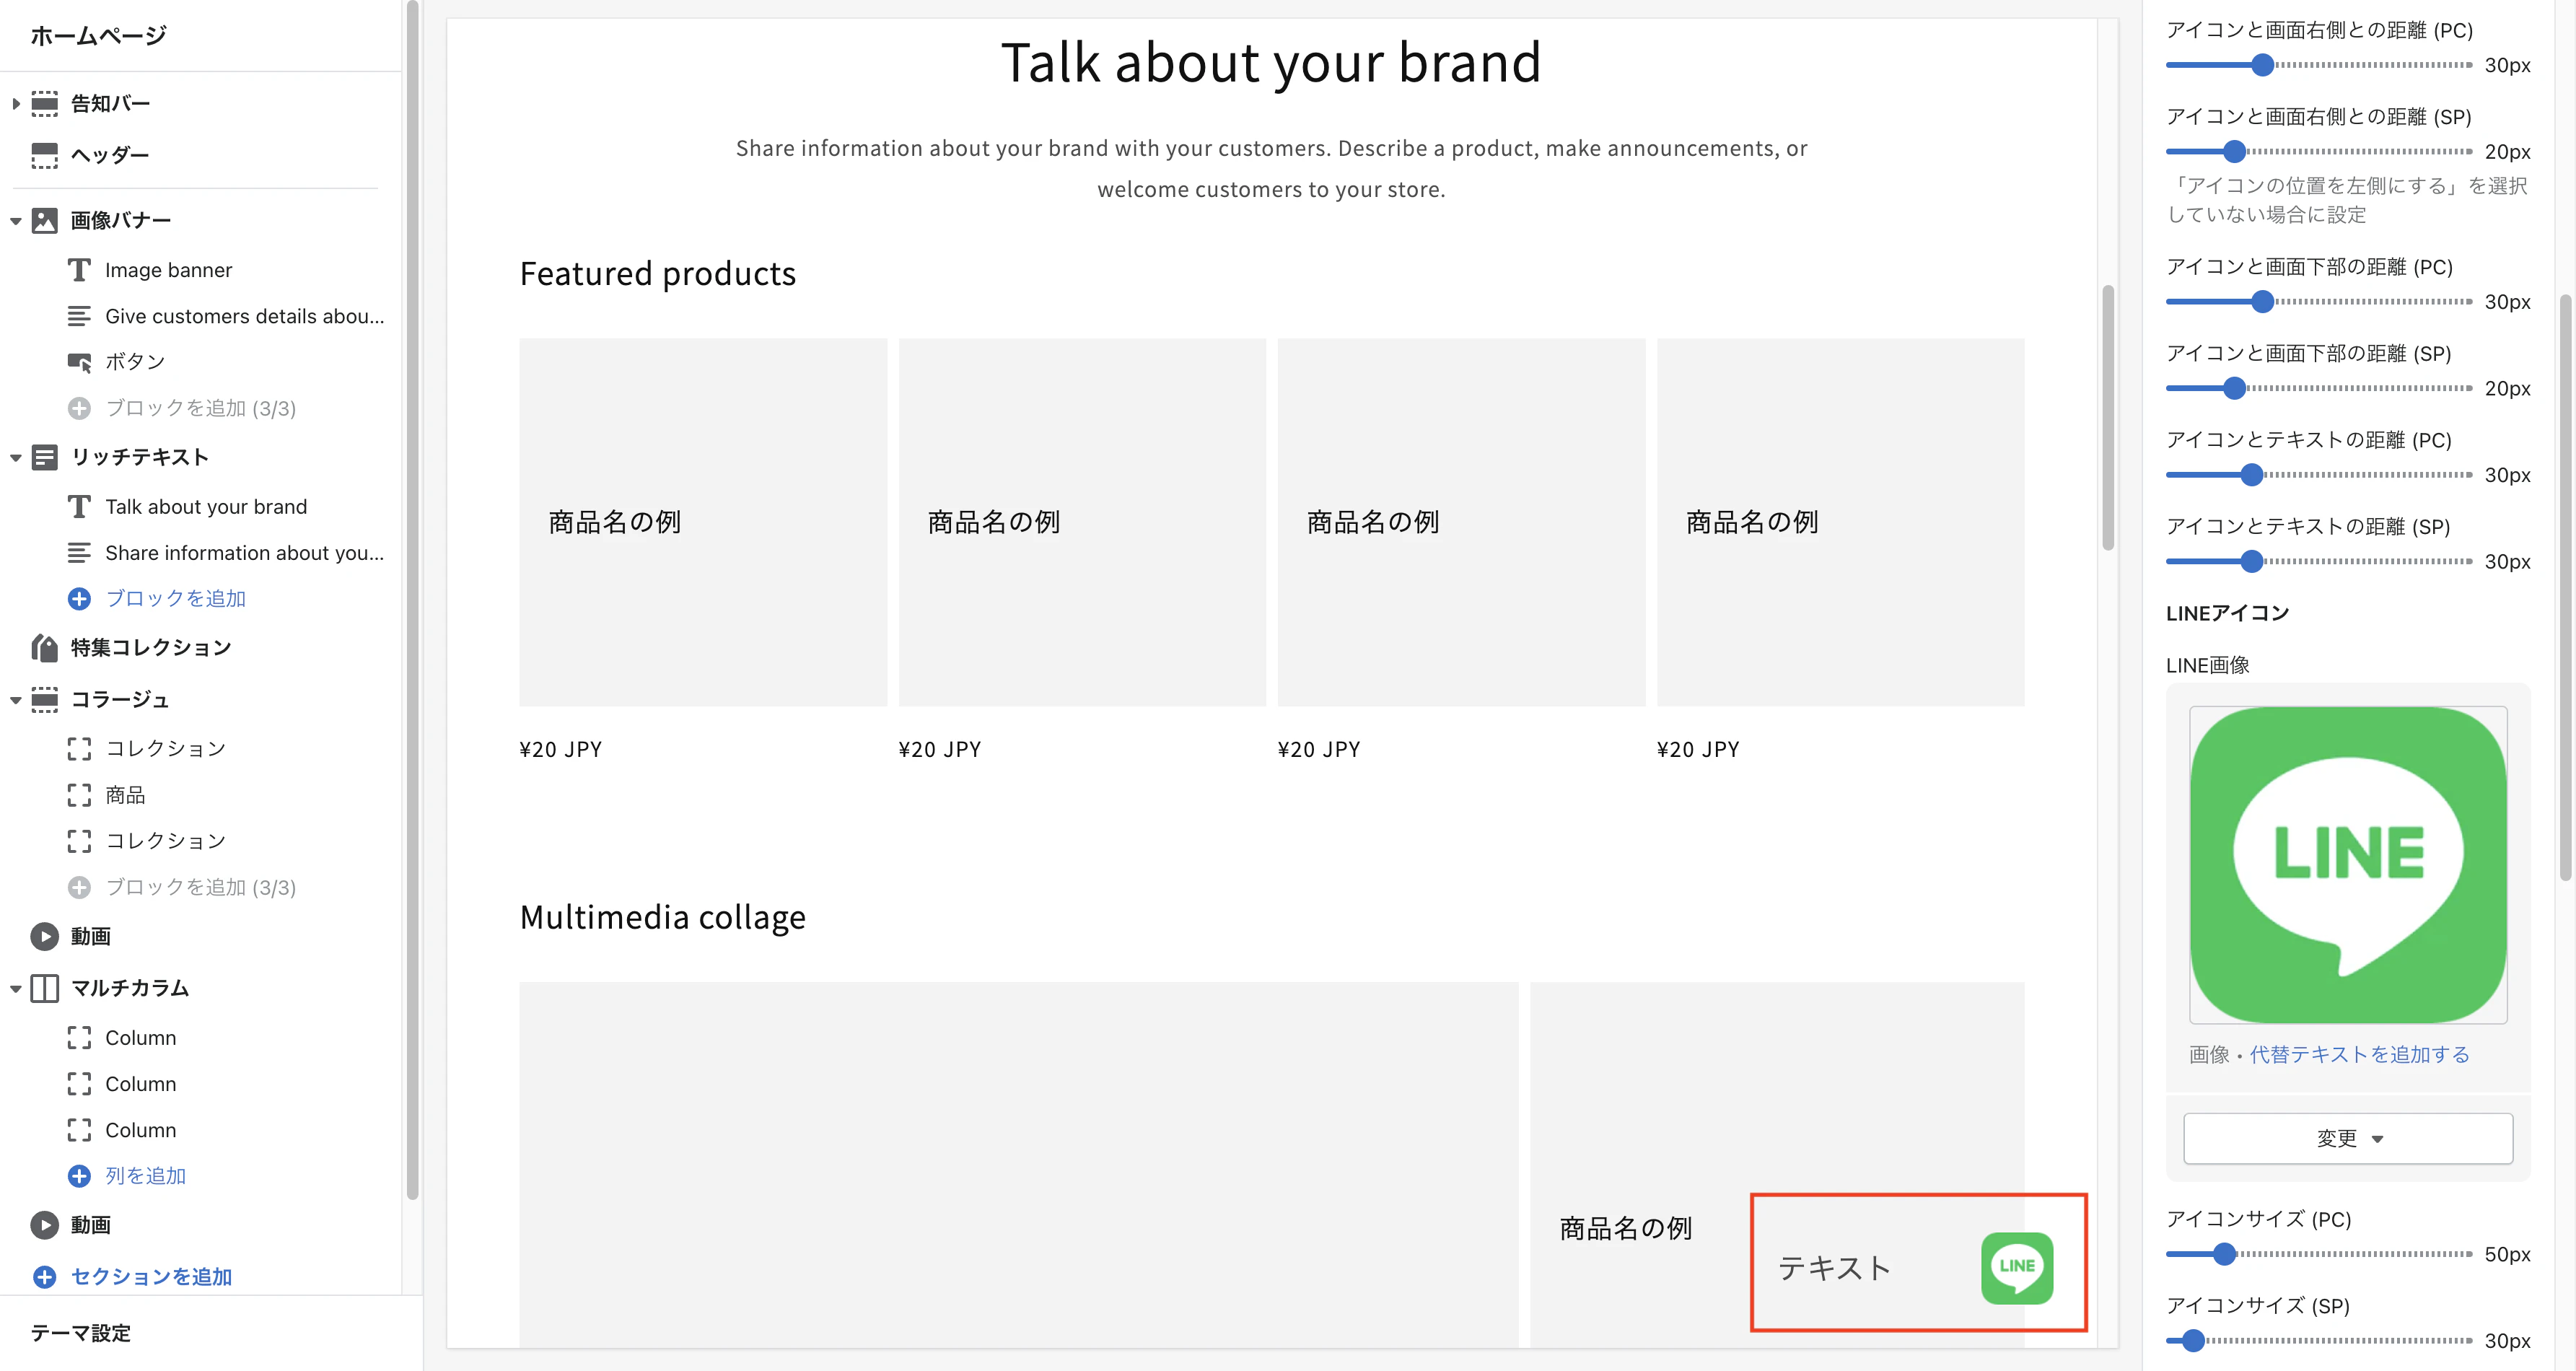
Task: Open the 変更 dropdown for the LINE image
Action: pos(2348,1138)
